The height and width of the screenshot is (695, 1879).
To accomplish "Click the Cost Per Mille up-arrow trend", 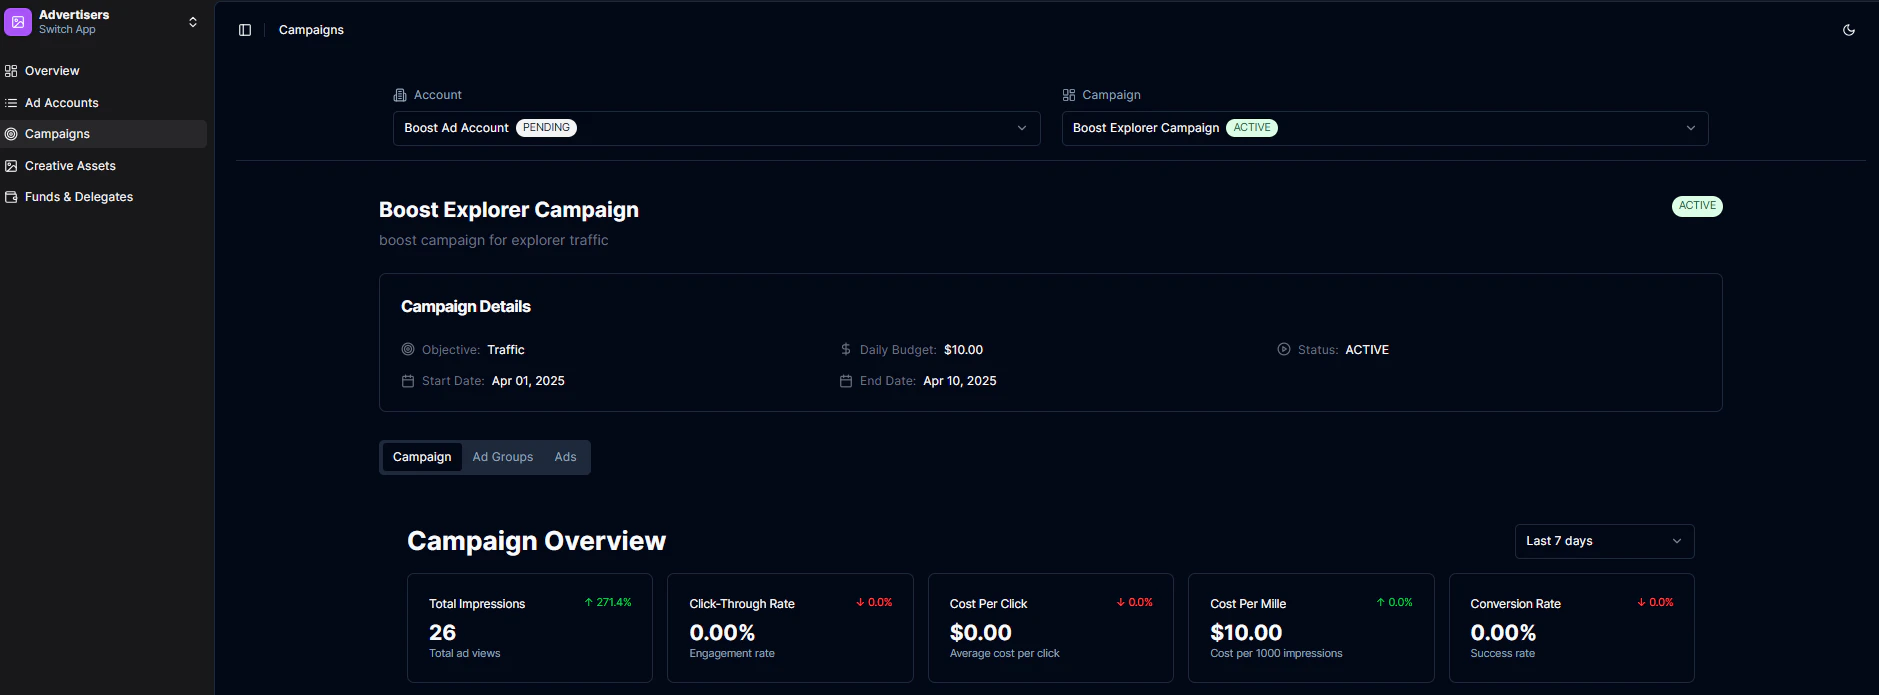I will point(1395,603).
